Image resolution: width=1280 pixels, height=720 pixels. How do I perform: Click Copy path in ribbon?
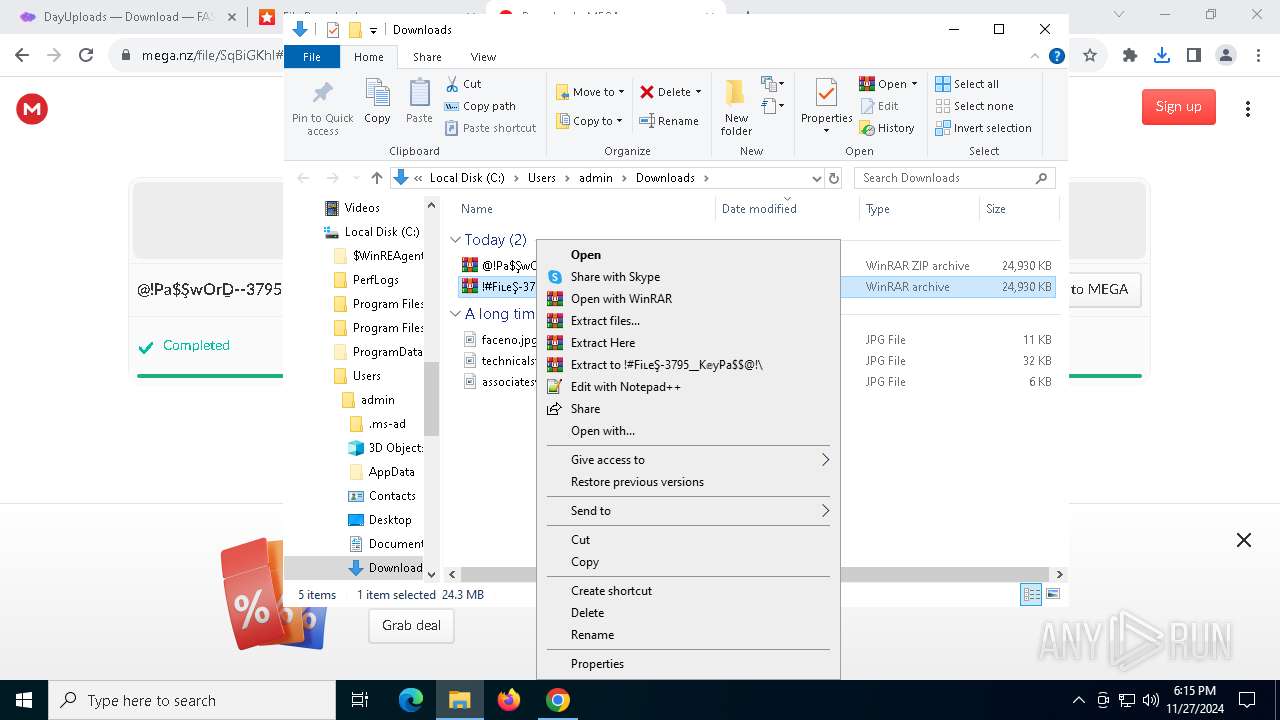tap(480, 106)
